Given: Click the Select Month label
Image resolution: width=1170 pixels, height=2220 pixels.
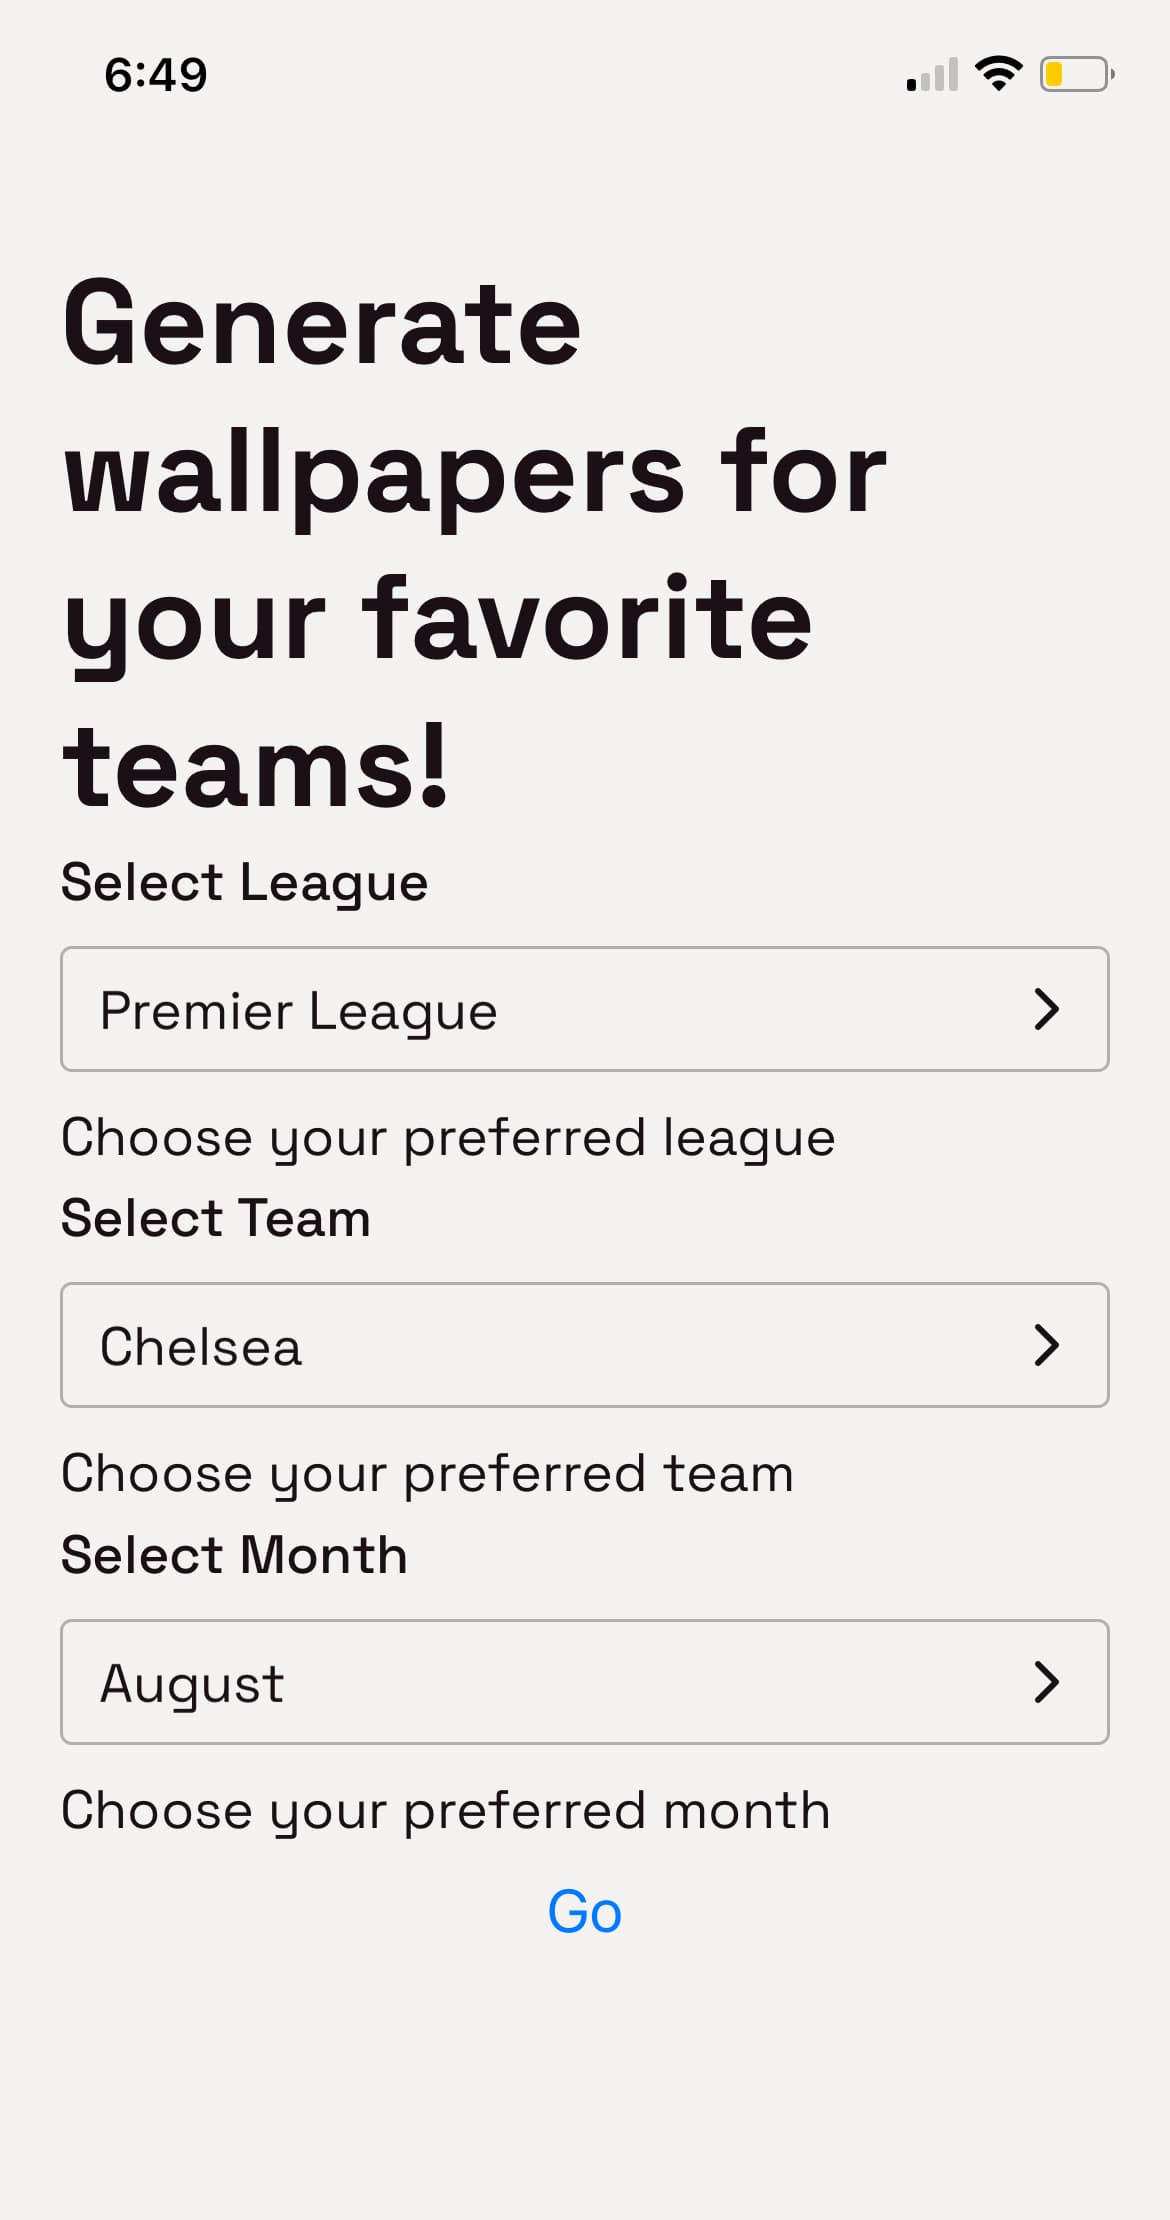Looking at the screenshot, I should [234, 1553].
